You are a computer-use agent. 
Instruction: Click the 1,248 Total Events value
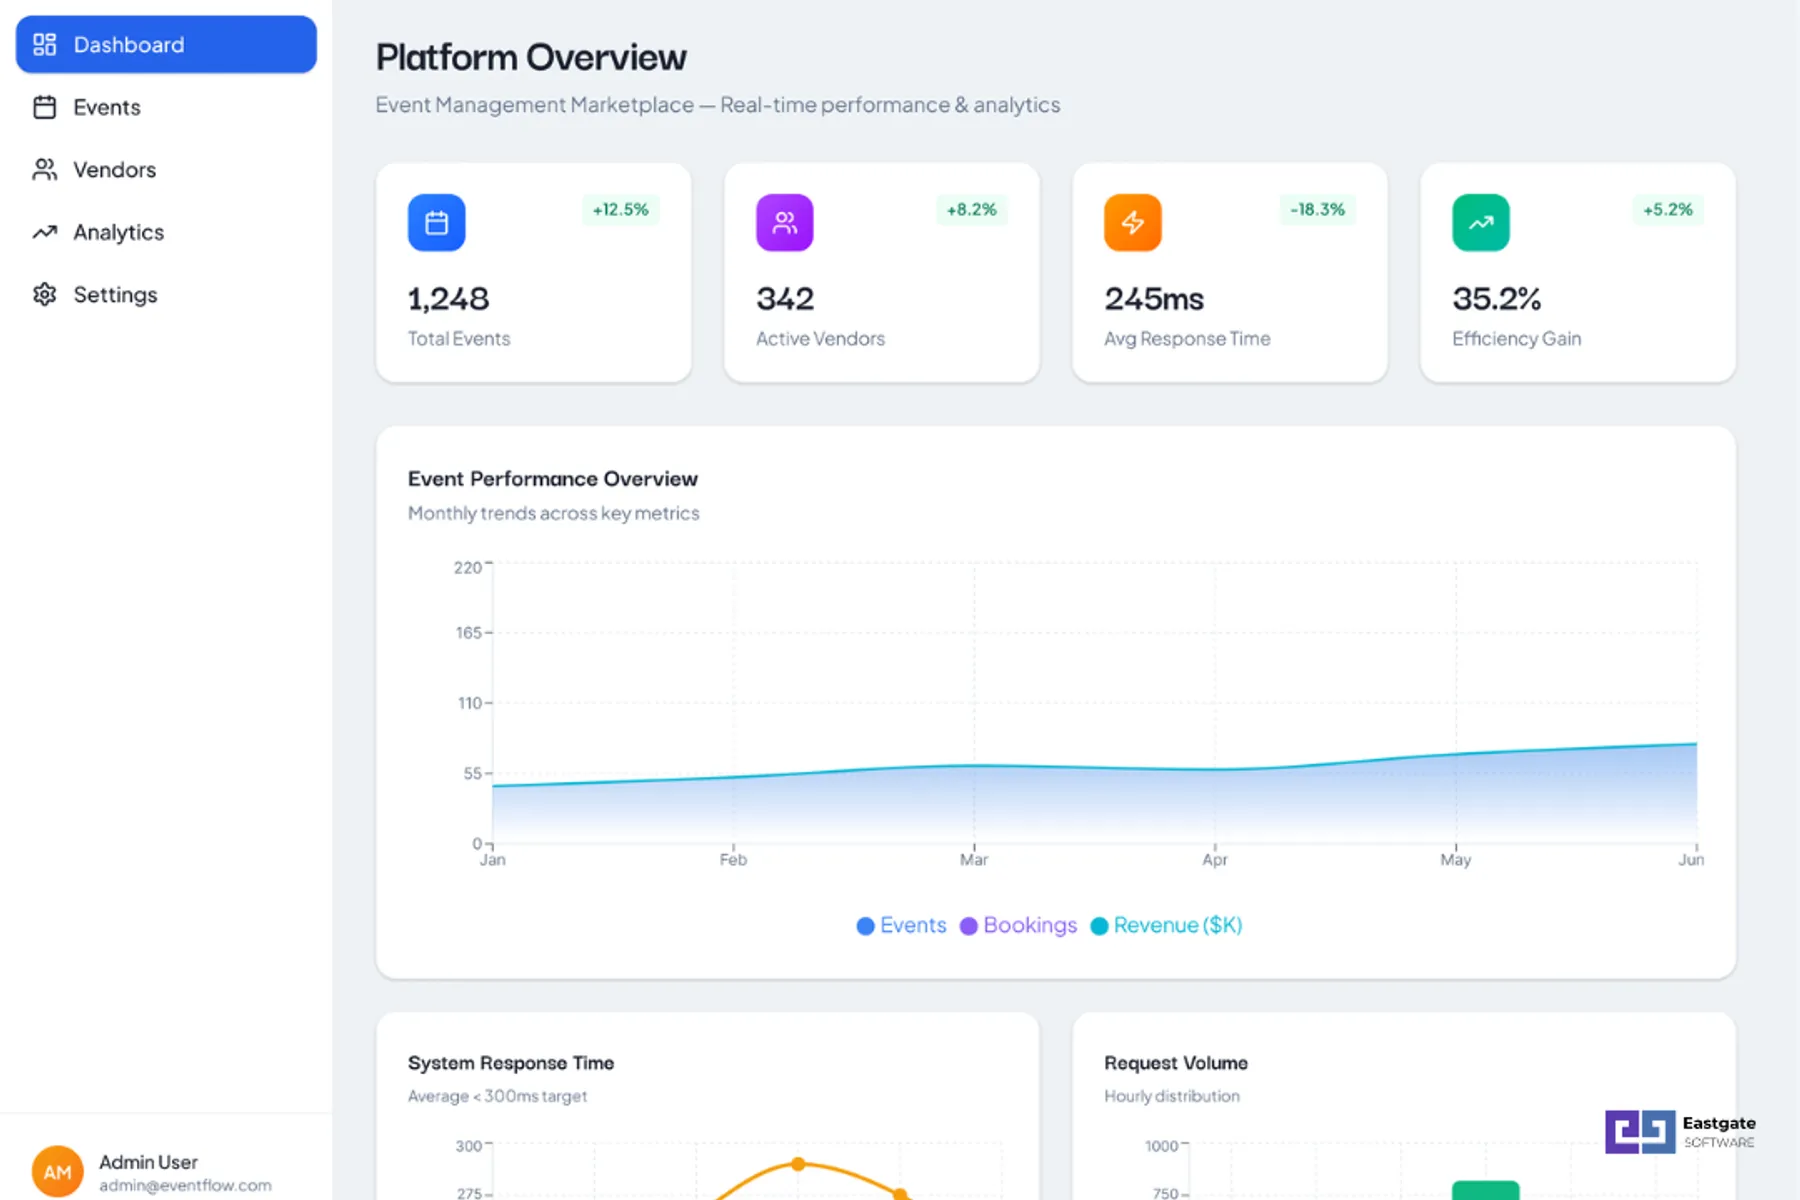[x=448, y=299]
